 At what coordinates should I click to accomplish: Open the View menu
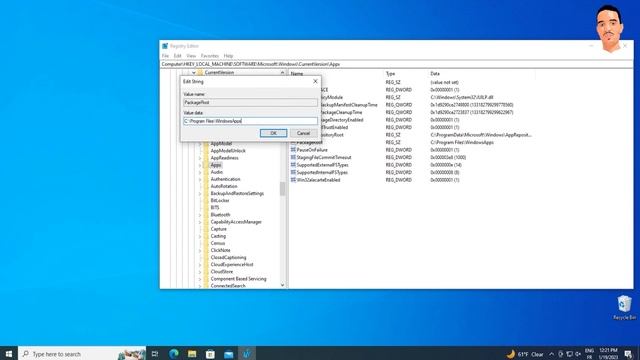191,56
